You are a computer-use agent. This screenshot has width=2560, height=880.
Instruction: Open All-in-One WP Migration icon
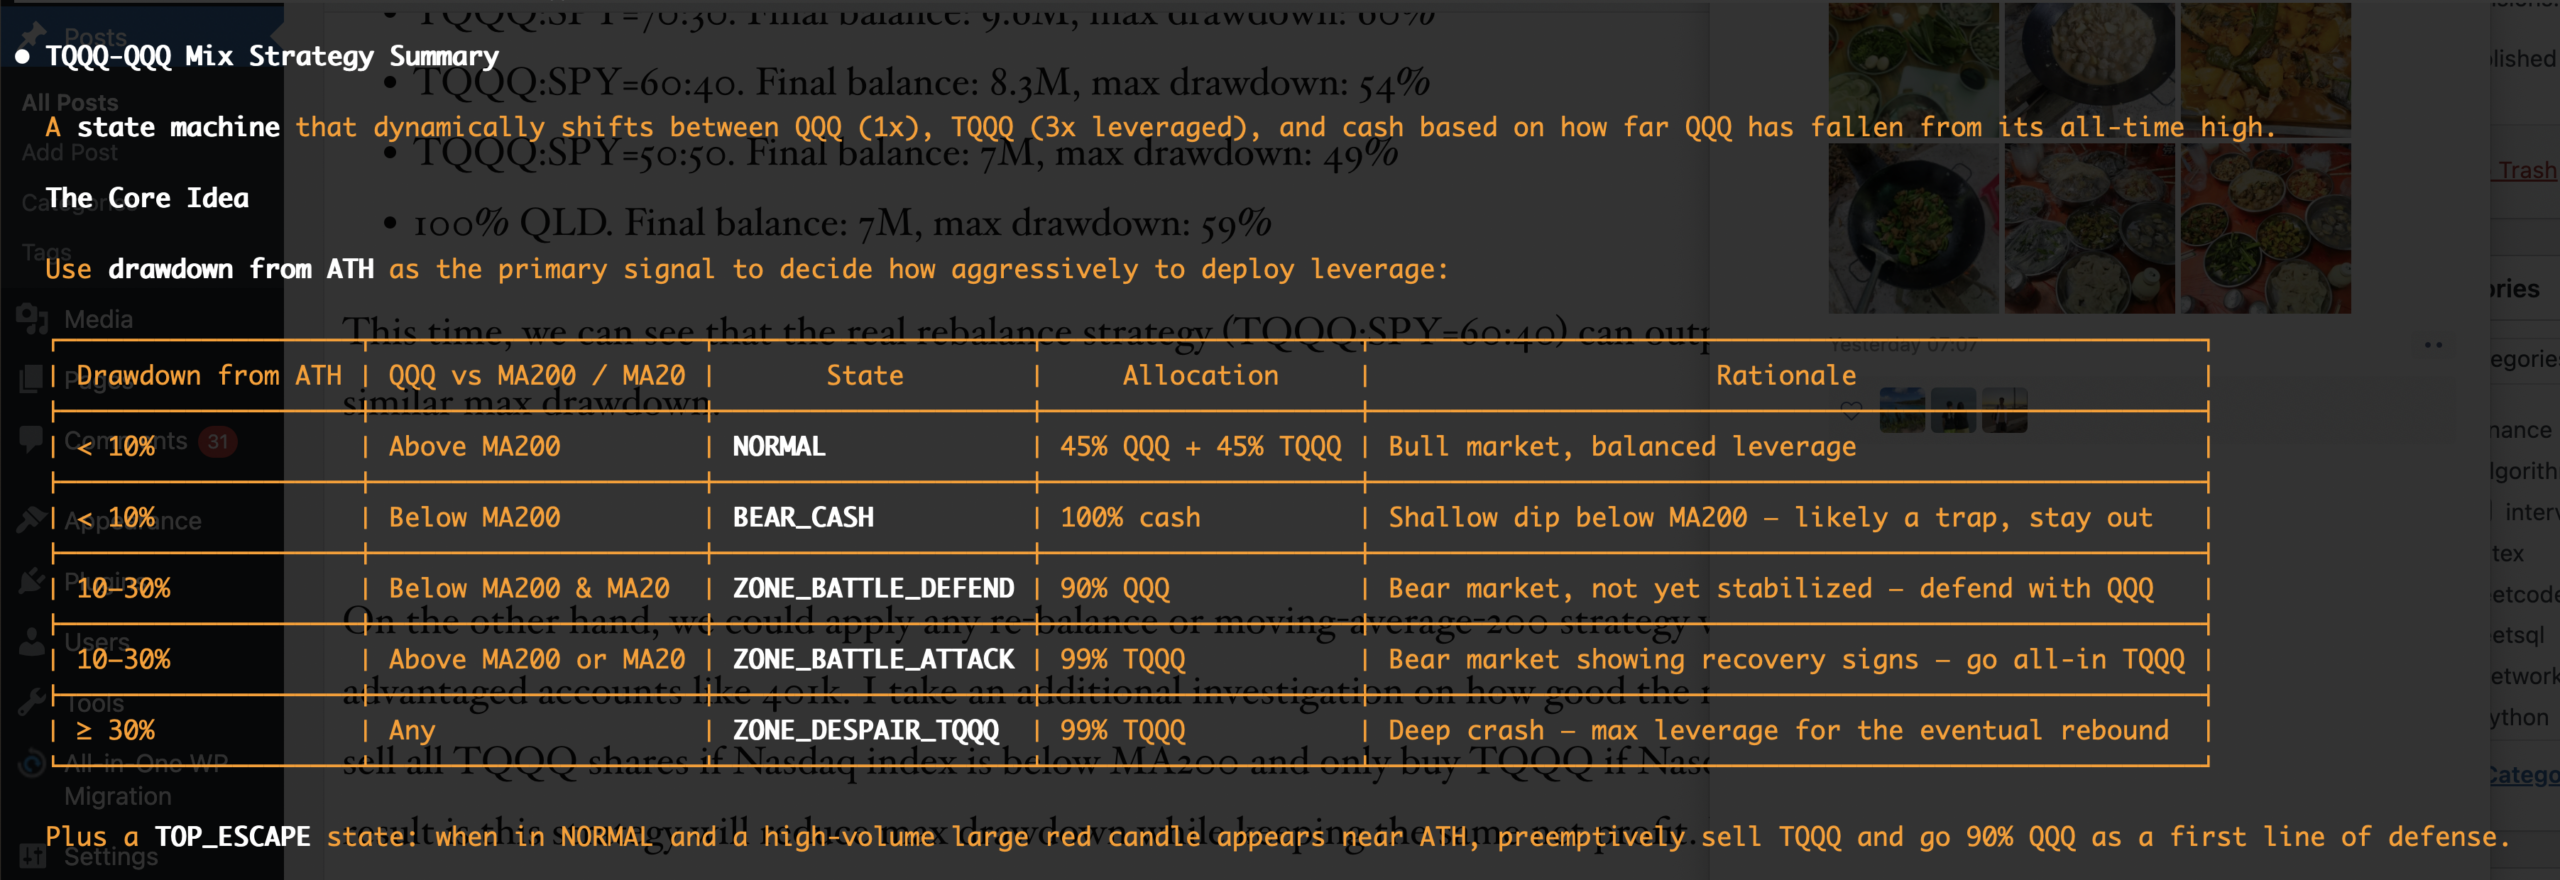(x=32, y=765)
